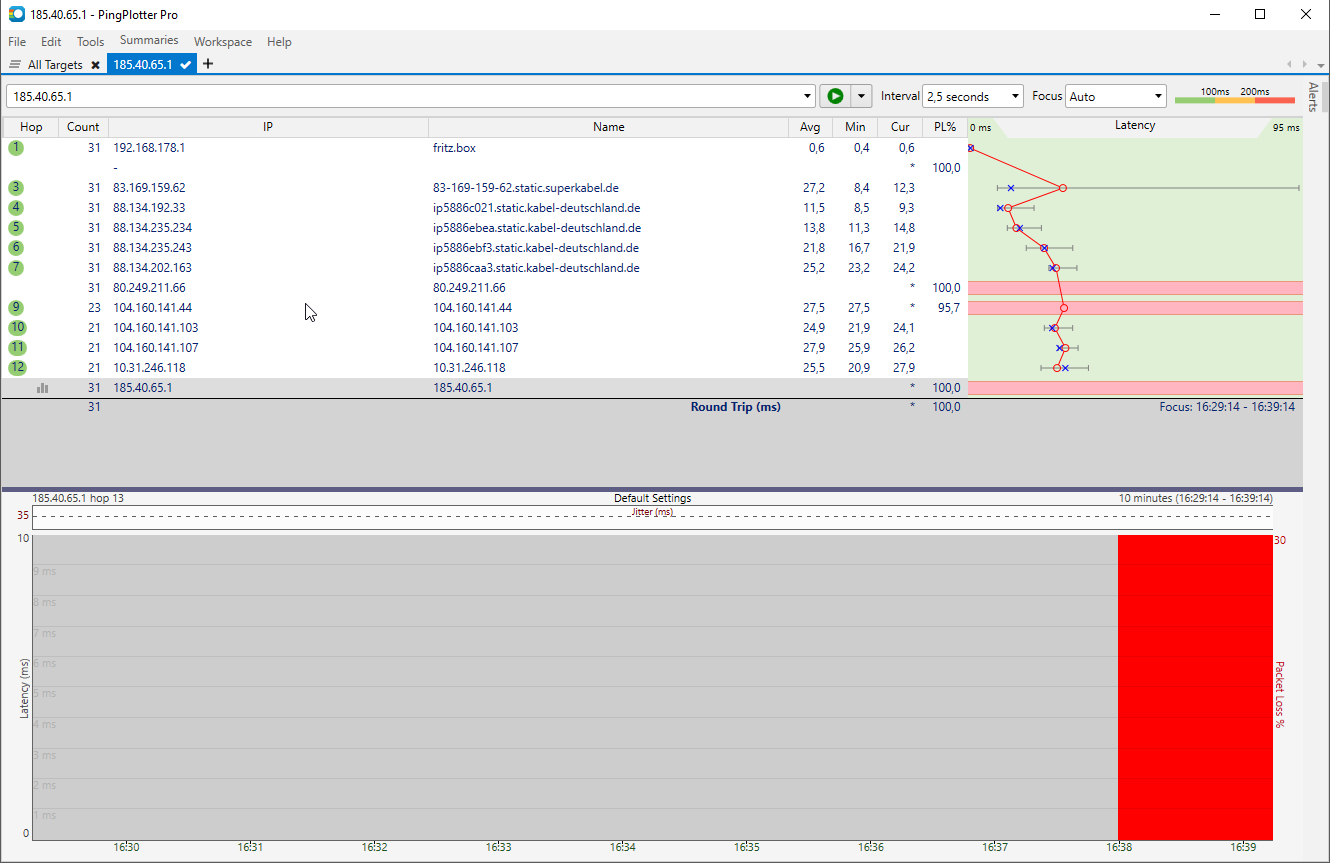1330x863 pixels.
Task: Click hop 9 green circle icon
Action: pyautogui.click(x=16, y=308)
